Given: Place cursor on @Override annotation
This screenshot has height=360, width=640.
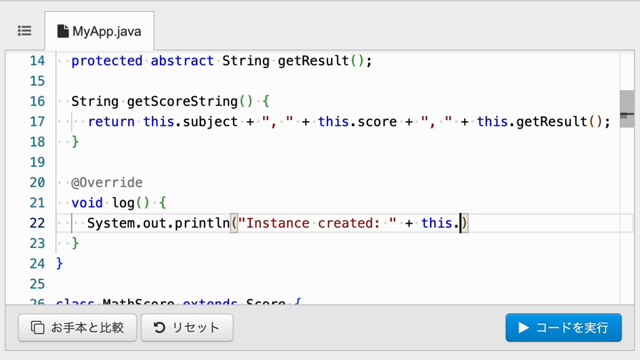Looking at the screenshot, I should click(x=107, y=182).
